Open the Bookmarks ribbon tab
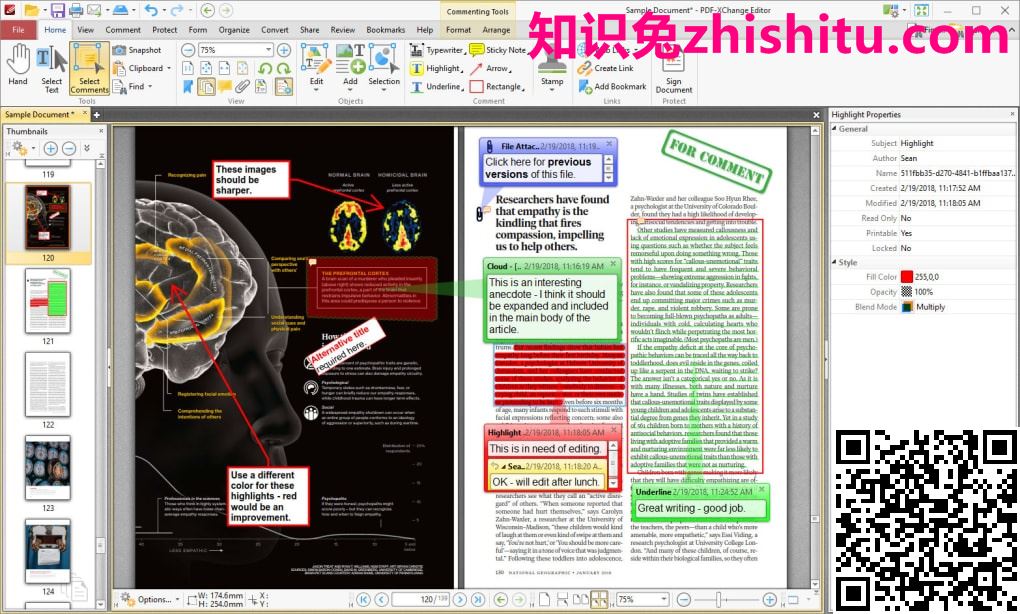Image resolution: width=1020 pixels, height=614 pixels. coord(386,30)
